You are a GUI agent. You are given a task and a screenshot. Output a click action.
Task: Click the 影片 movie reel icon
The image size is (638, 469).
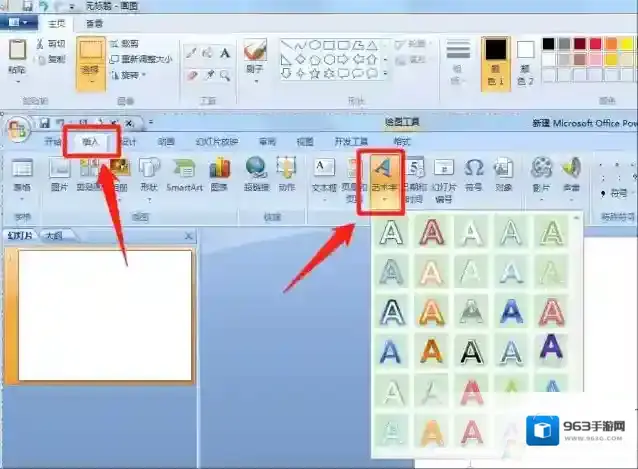tap(542, 168)
